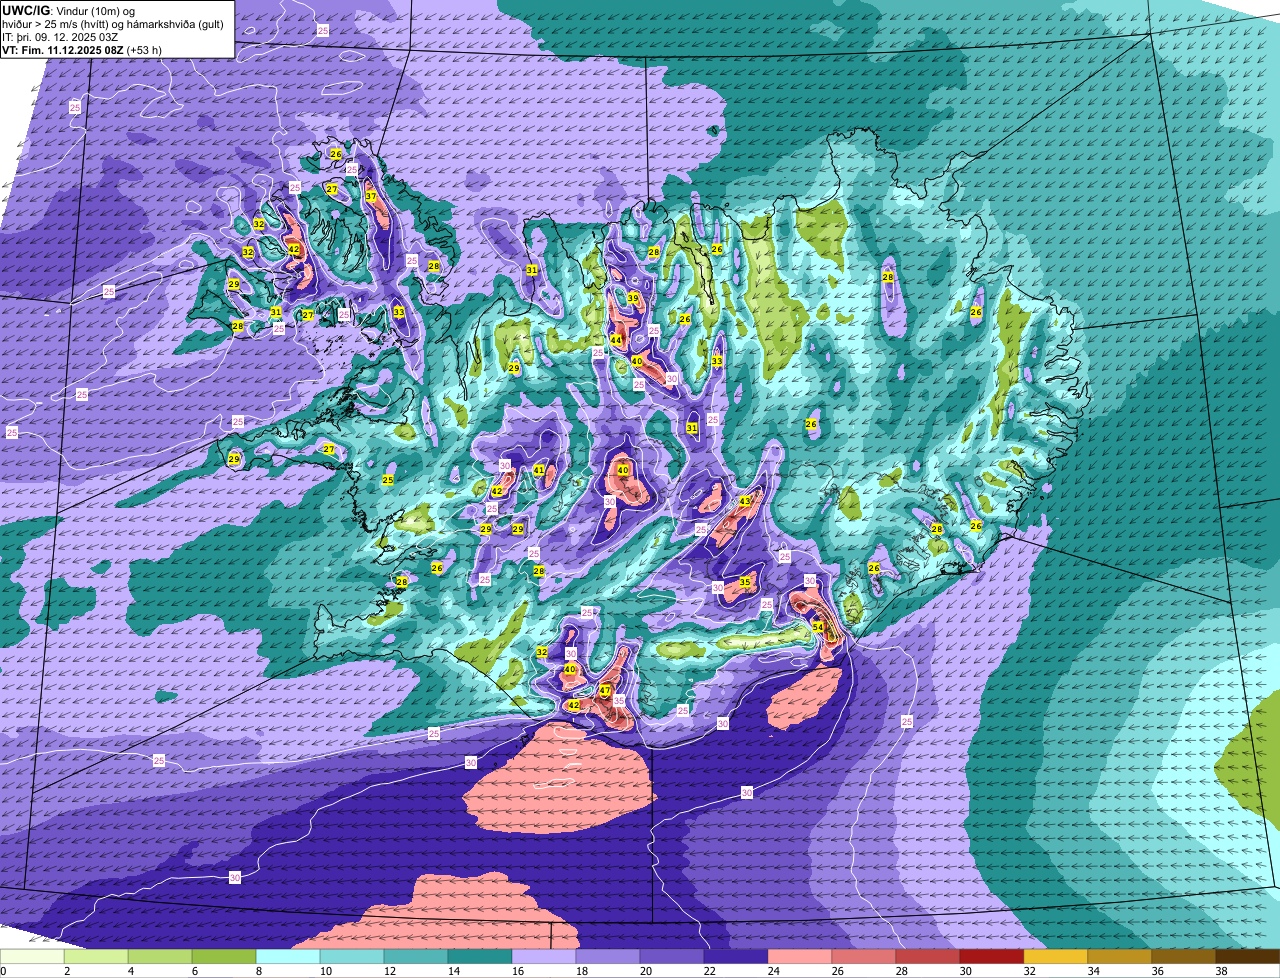The image size is (1280, 978).
Task: Pick the 12–14 m/s legend color swatch
Action: point(418,956)
